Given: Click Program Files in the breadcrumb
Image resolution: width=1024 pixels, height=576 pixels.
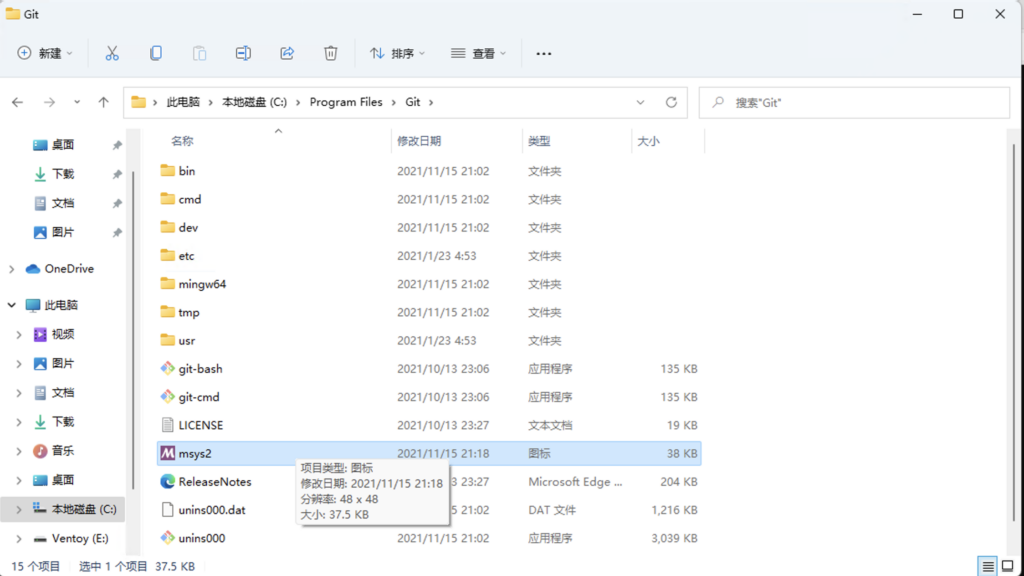Looking at the screenshot, I should (346, 103).
